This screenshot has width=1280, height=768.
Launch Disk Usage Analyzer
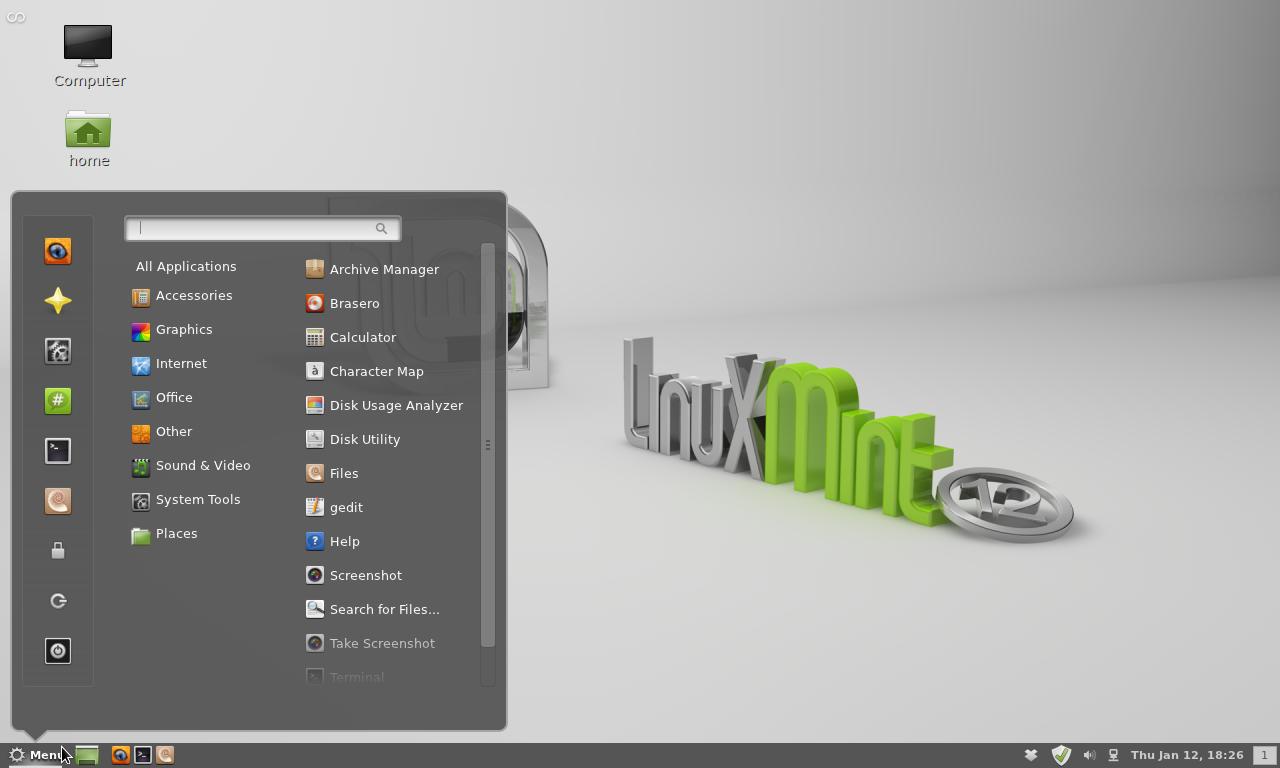tap(384, 406)
